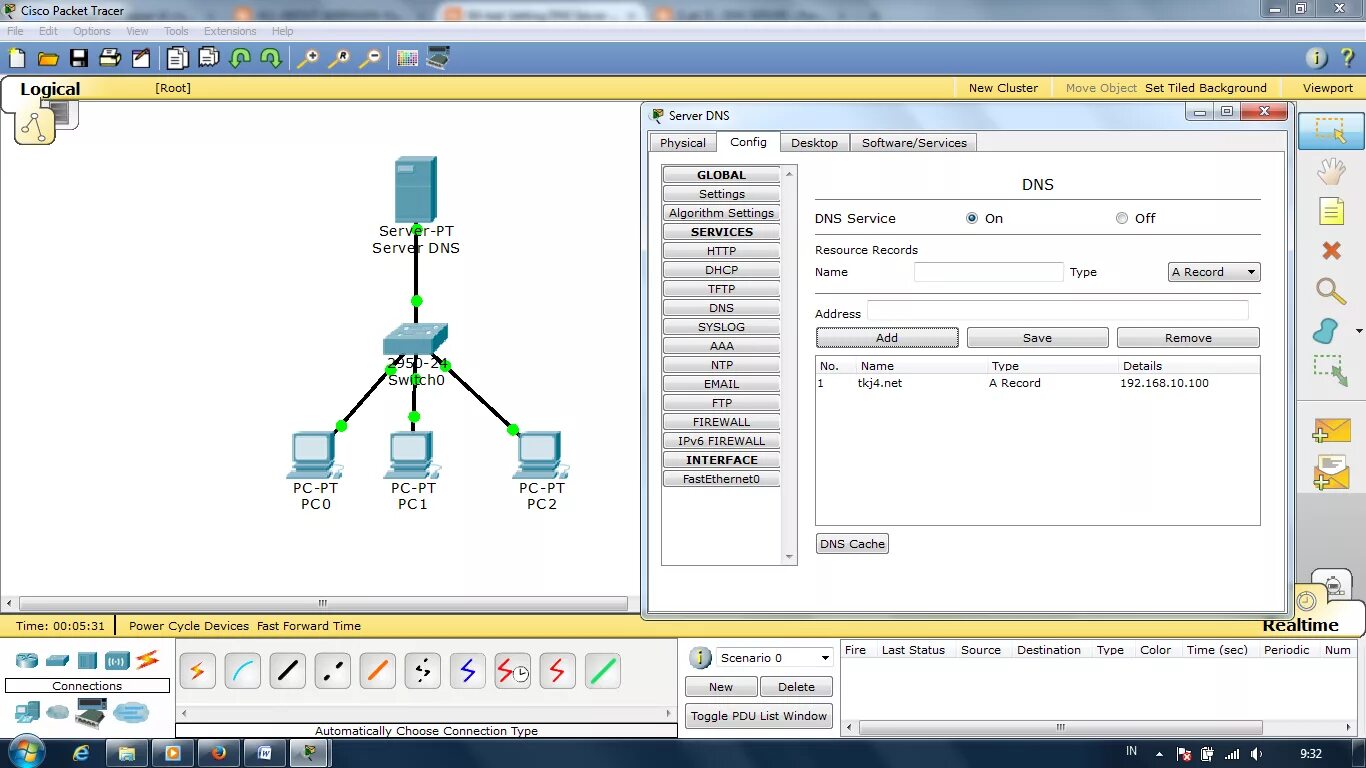Image resolution: width=1366 pixels, height=768 pixels.
Task: Turn DNS Service Off
Action: coord(1122,218)
